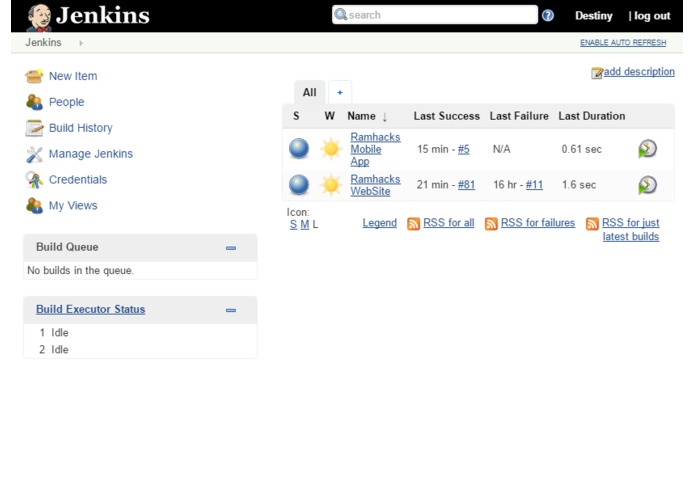This screenshot has height=494, width=695.
Task: Open Build History from sidebar
Action: tap(81, 128)
